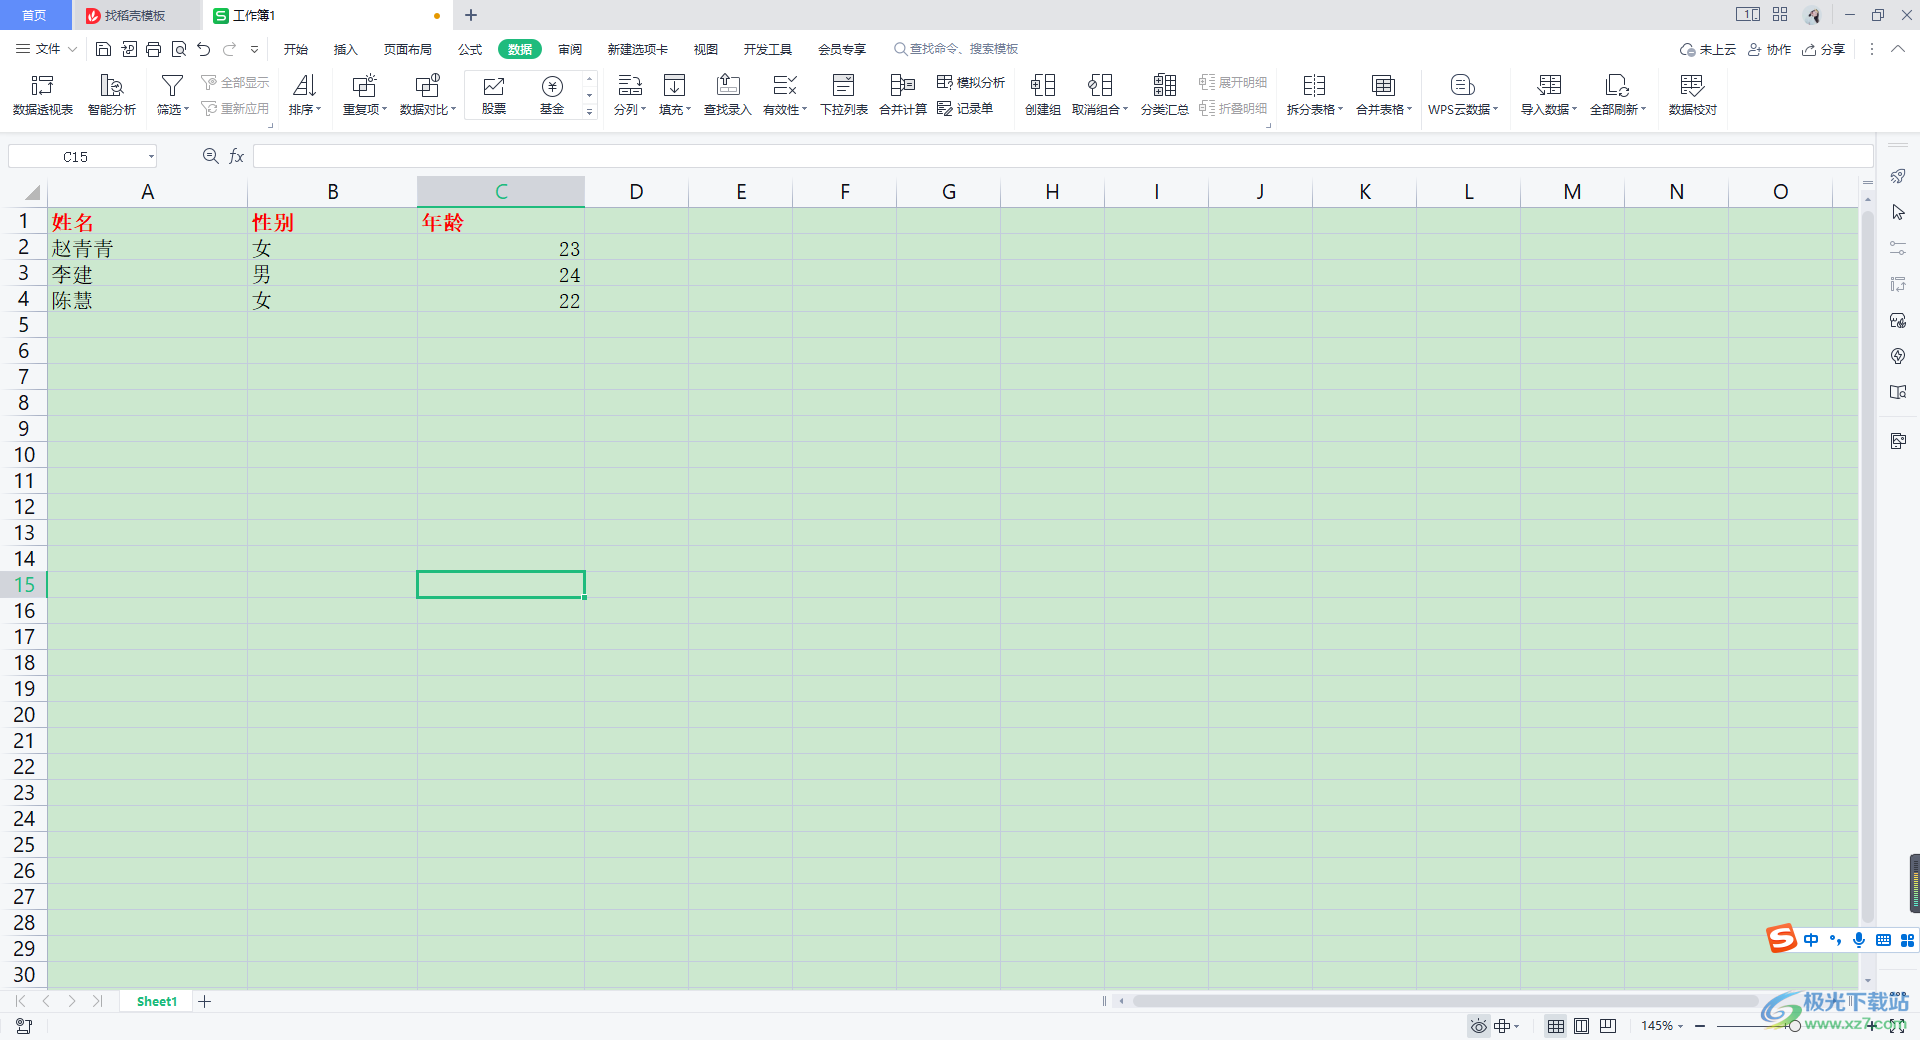Select cell containing 赵青青
1920x1040 pixels.
point(147,248)
